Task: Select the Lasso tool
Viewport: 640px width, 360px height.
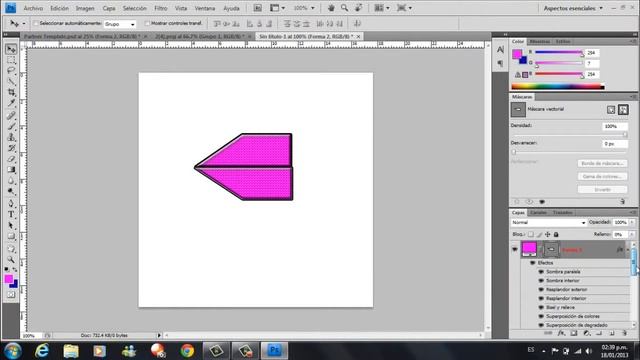Action: click(11, 71)
